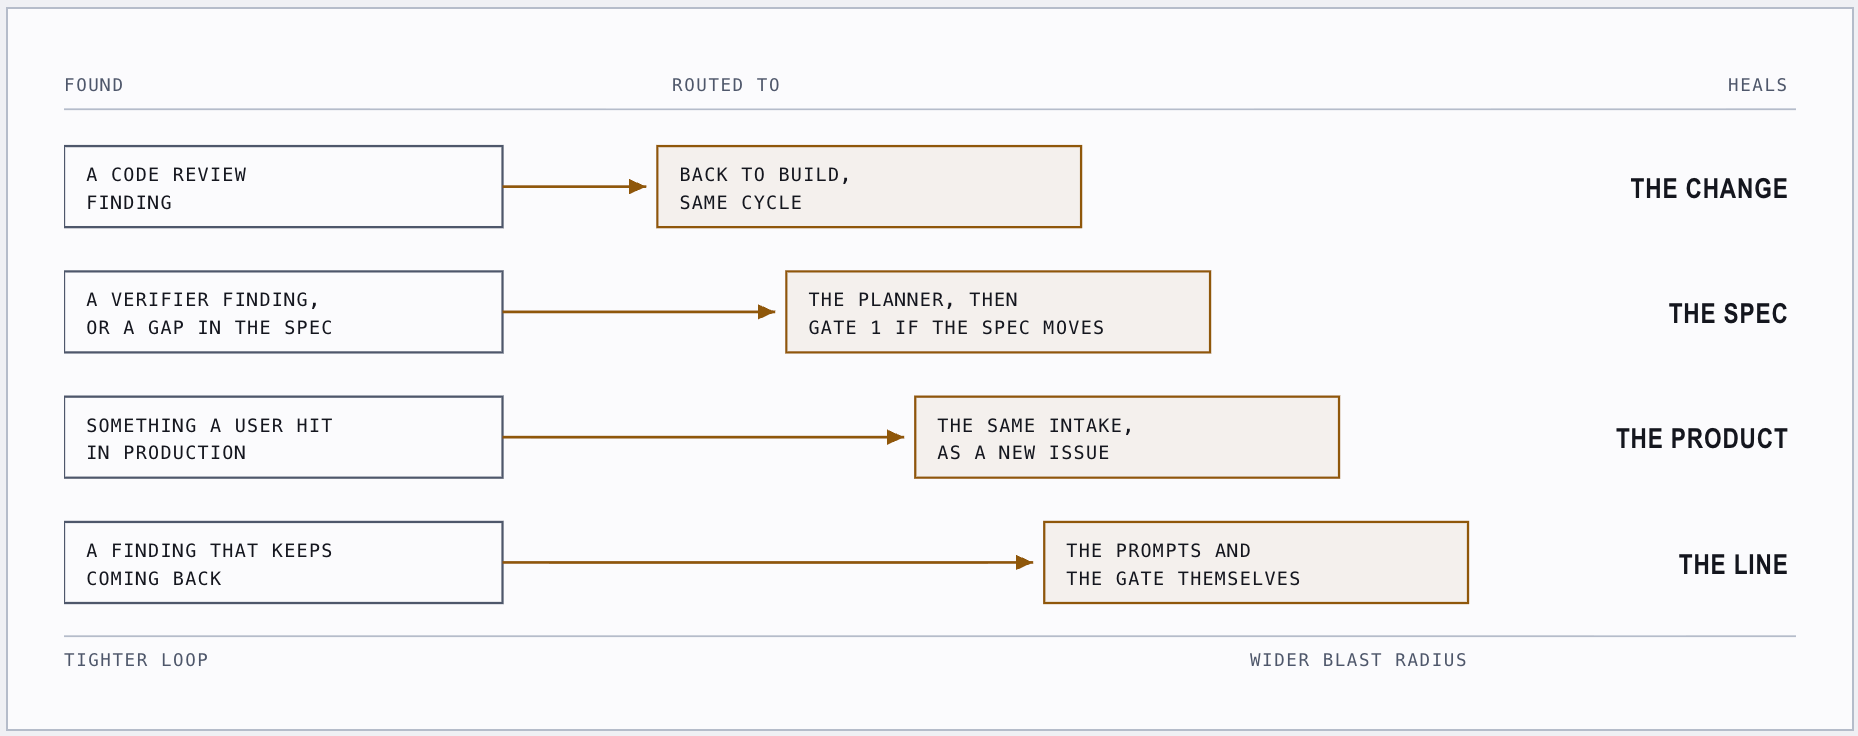Select 'THE SPEC' label

1728,313
